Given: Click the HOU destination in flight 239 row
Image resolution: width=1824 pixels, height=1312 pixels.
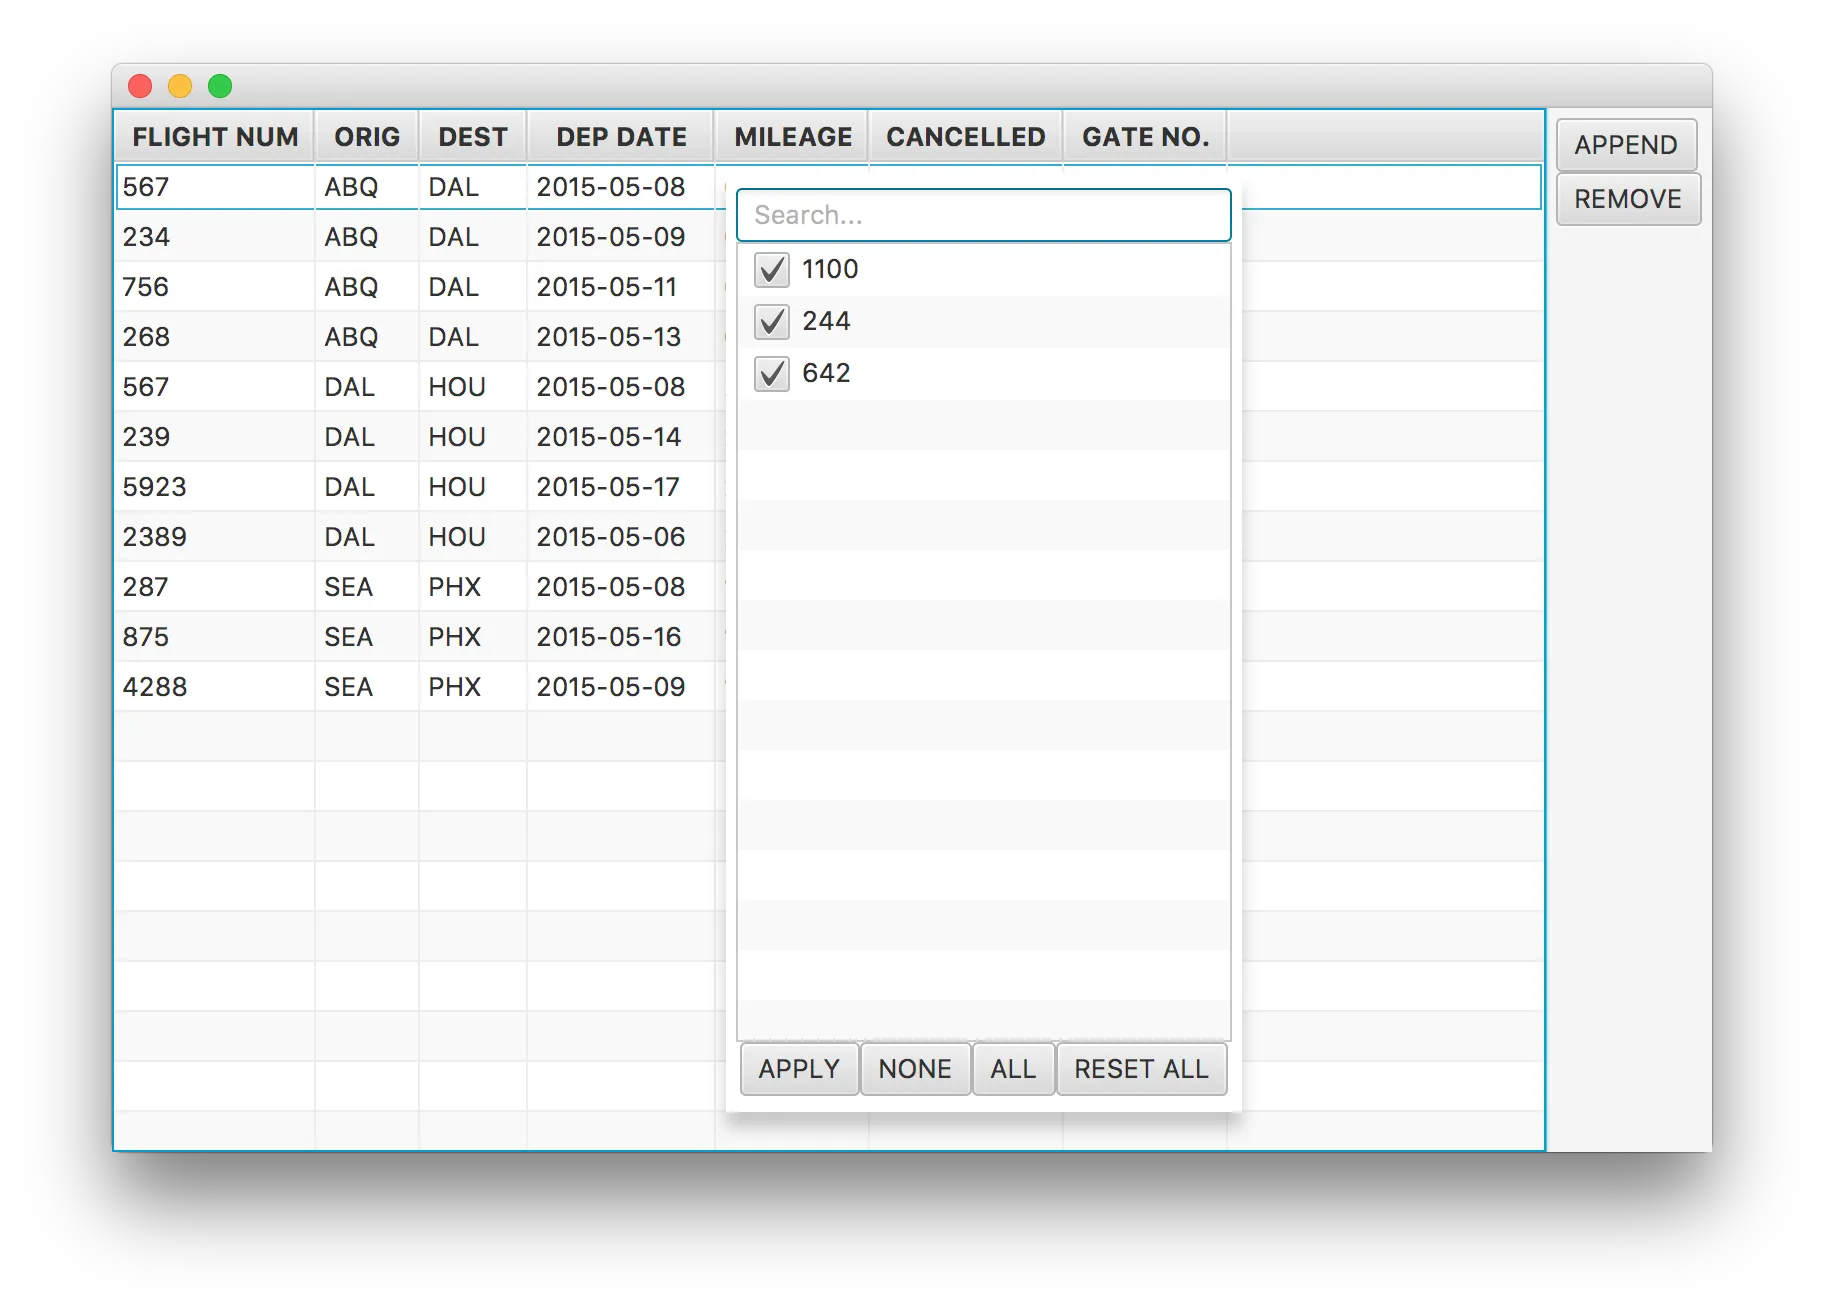Looking at the screenshot, I should click(473, 437).
